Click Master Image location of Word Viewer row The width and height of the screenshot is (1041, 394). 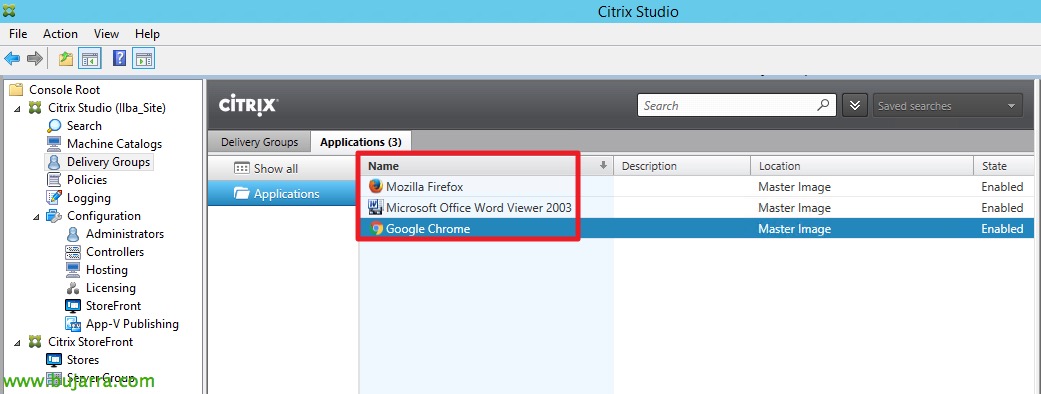(795, 207)
